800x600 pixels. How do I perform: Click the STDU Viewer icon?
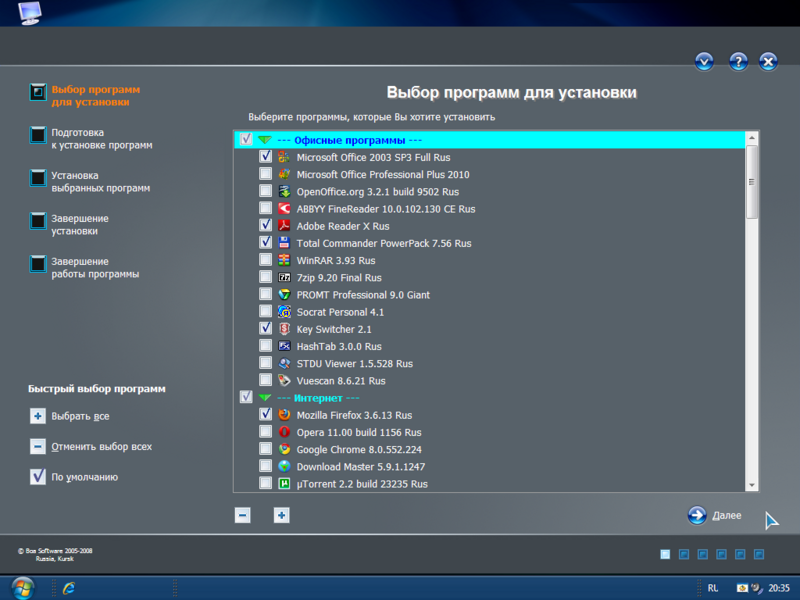point(284,363)
